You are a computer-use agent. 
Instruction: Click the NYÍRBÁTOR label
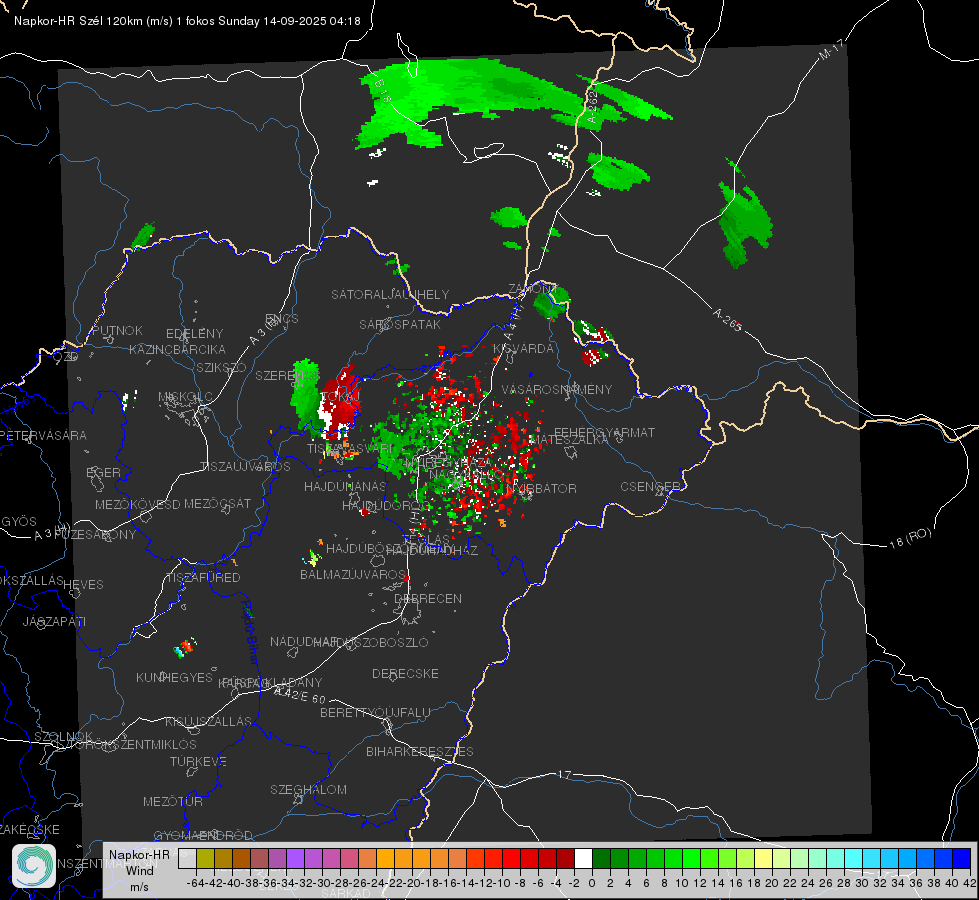[541, 488]
